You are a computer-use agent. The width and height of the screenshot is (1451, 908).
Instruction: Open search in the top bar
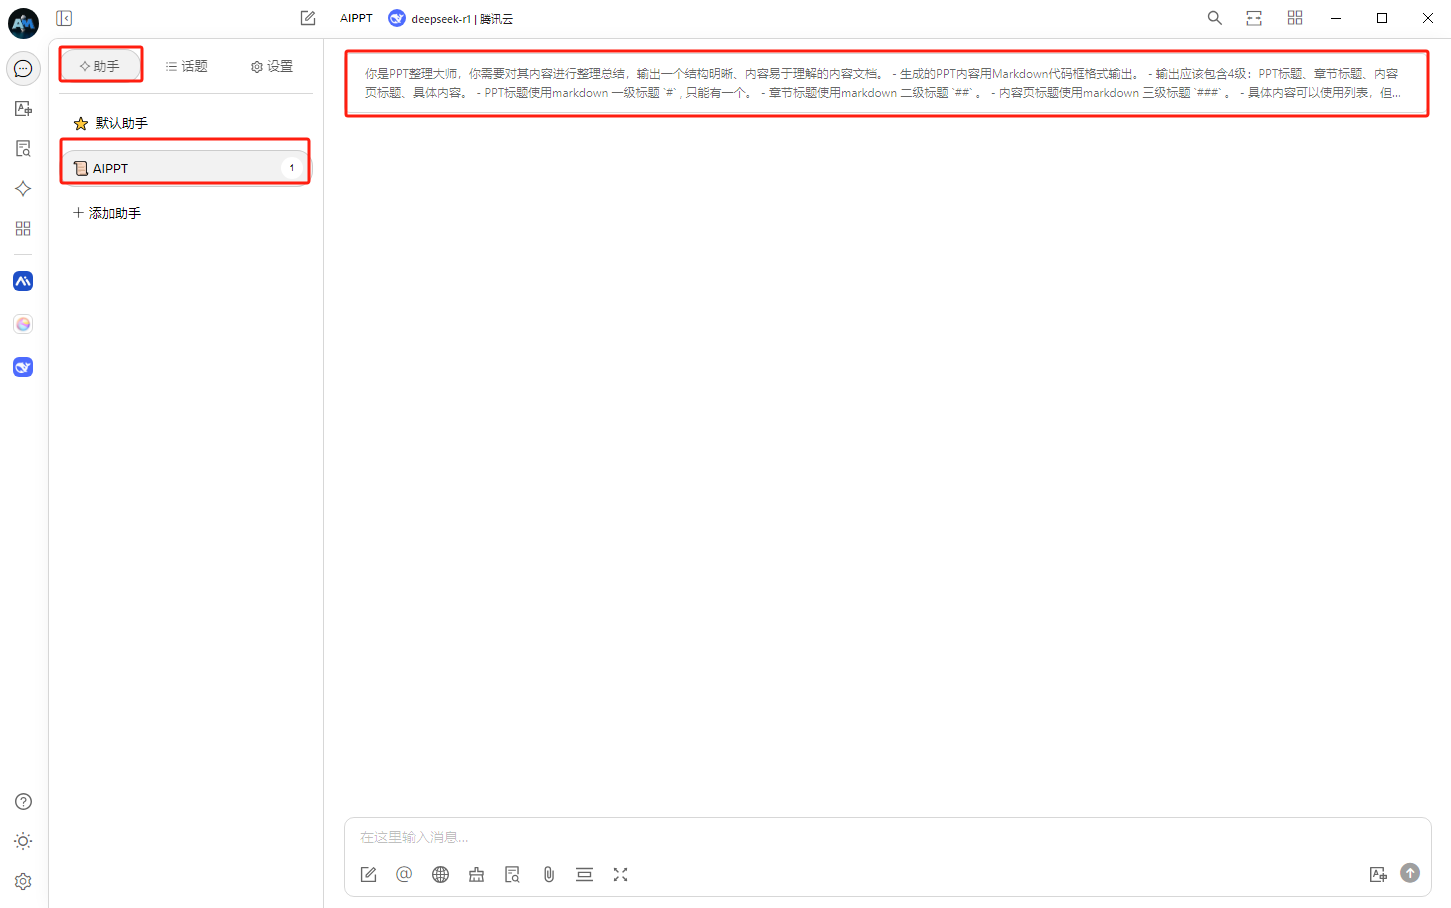click(x=1214, y=18)
